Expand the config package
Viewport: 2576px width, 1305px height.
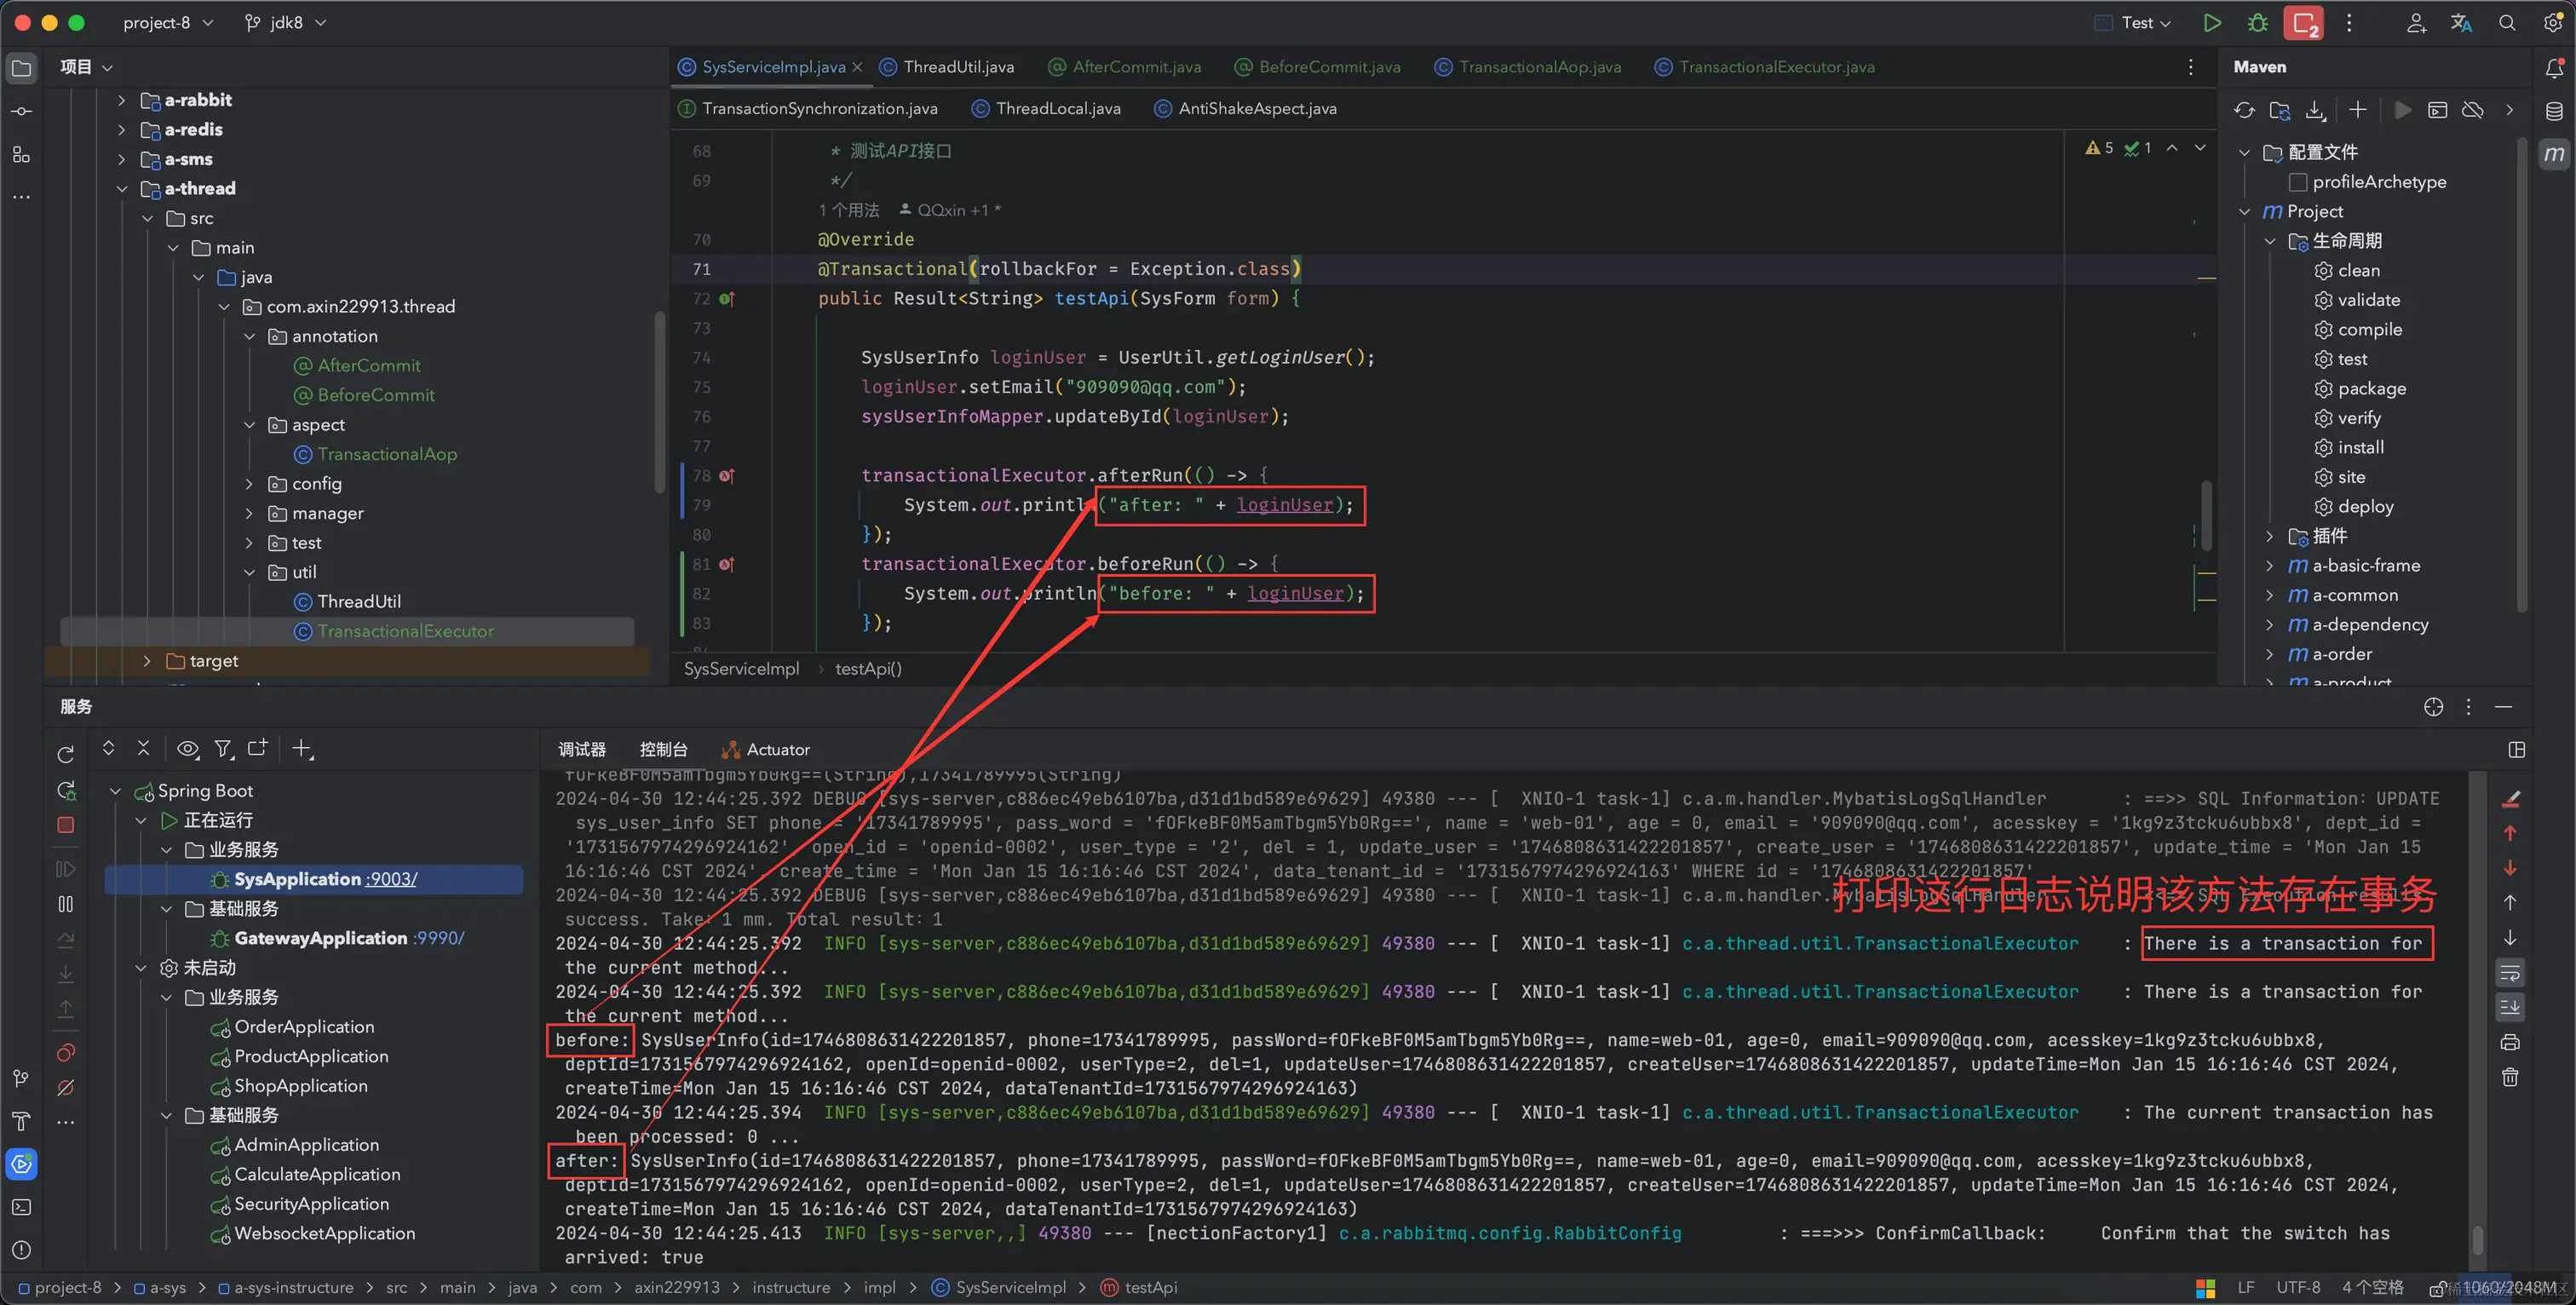pos(249,484)
